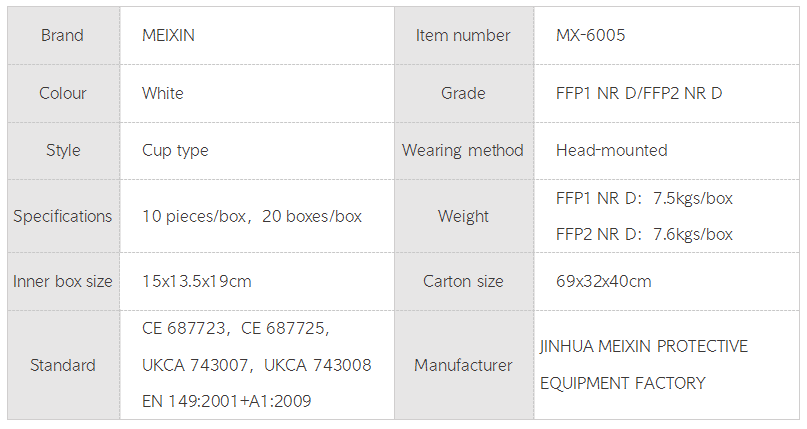807x429 pixels.
Task: Click the Colour label cell
Action: [x=62, y=93]
